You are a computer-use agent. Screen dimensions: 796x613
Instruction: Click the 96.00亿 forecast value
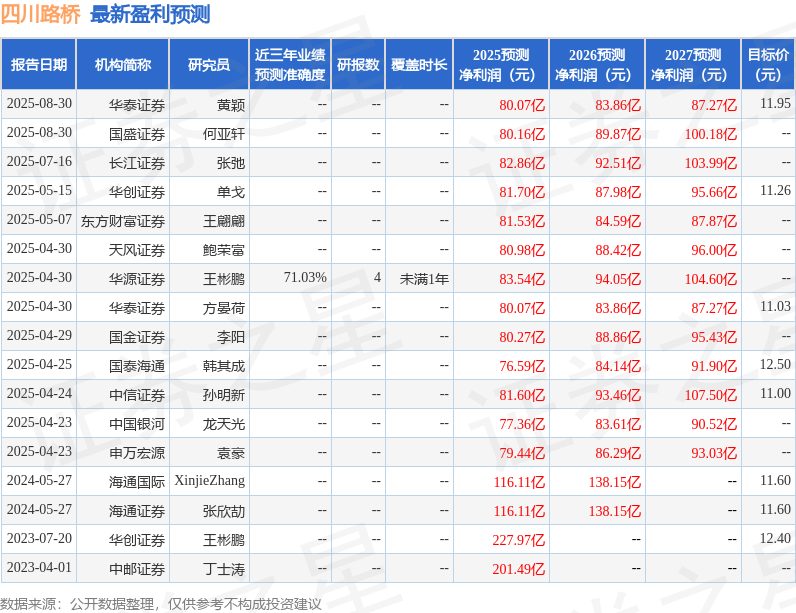[714, 250]
